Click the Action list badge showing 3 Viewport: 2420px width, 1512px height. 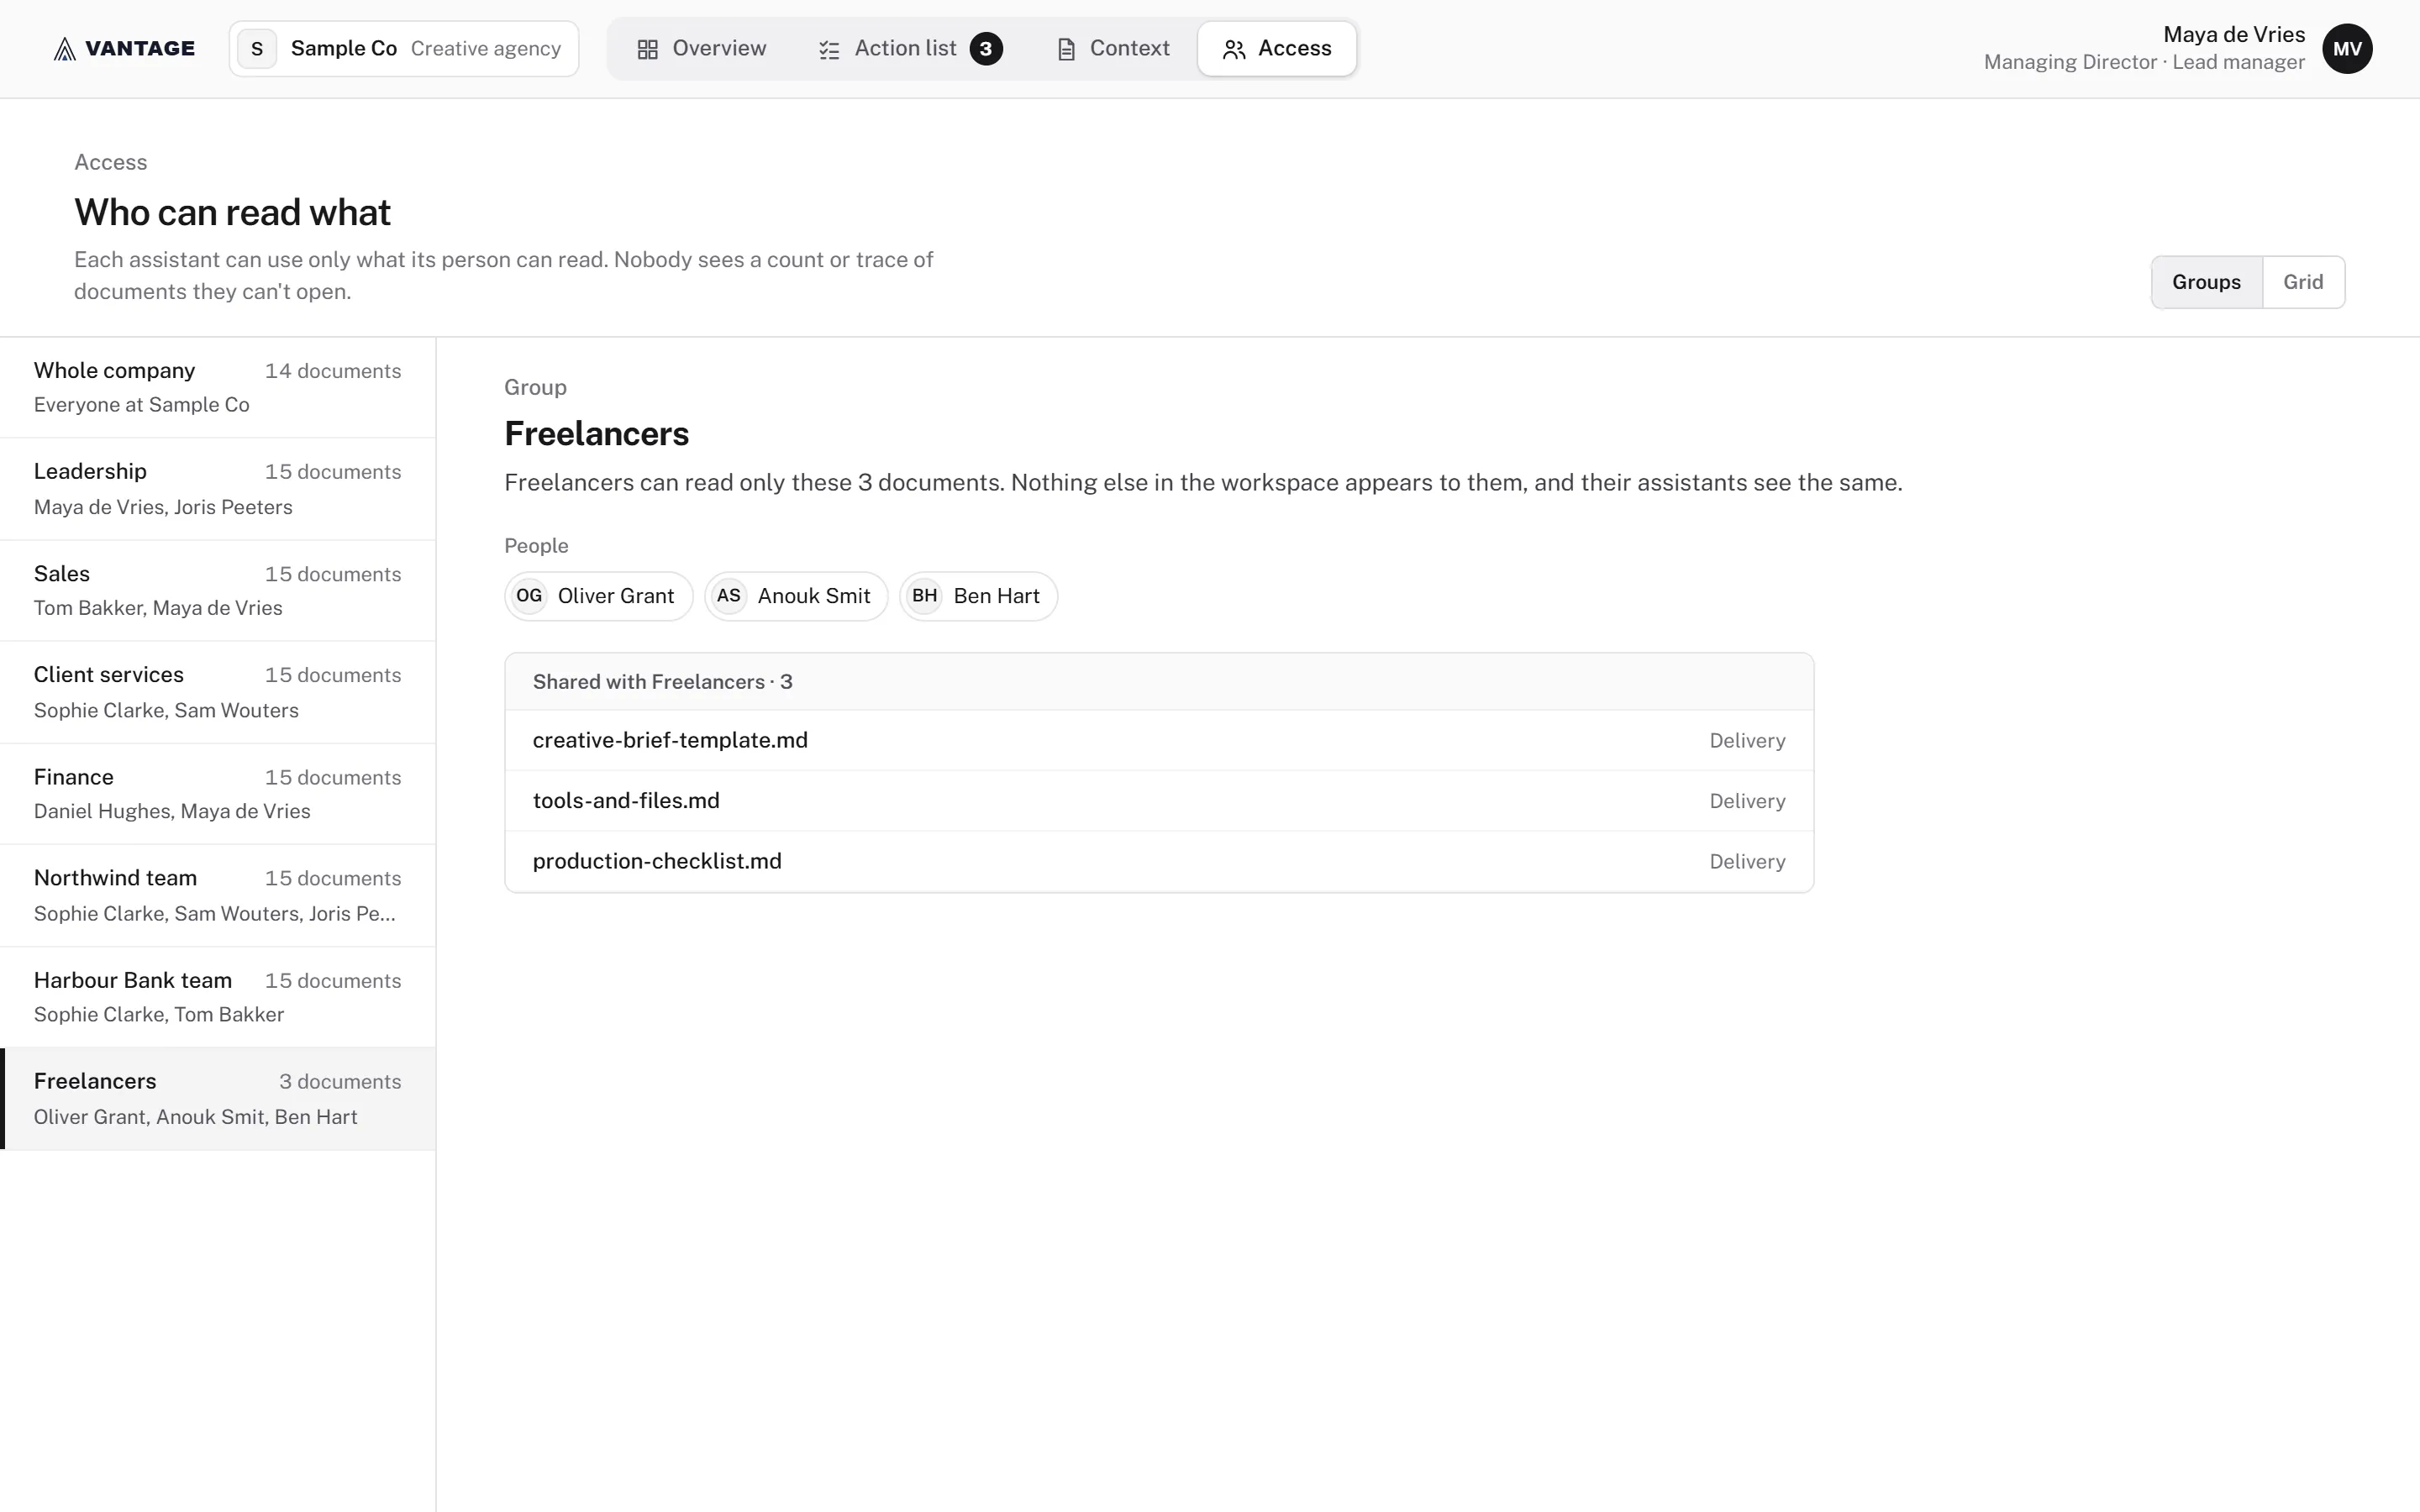pyautogui.click(x=986, y=49)
